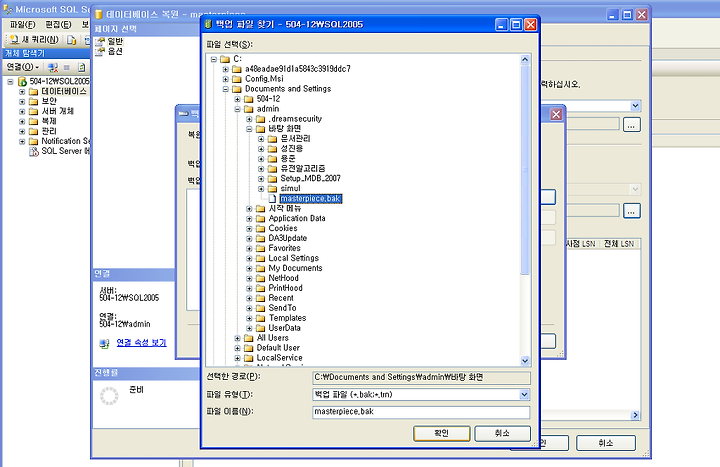Click the Connect (연결) dropdown in Object Explorer
The width and height of the screenshot is (720, 467).
pyautogui.click(x=23, y=67)
